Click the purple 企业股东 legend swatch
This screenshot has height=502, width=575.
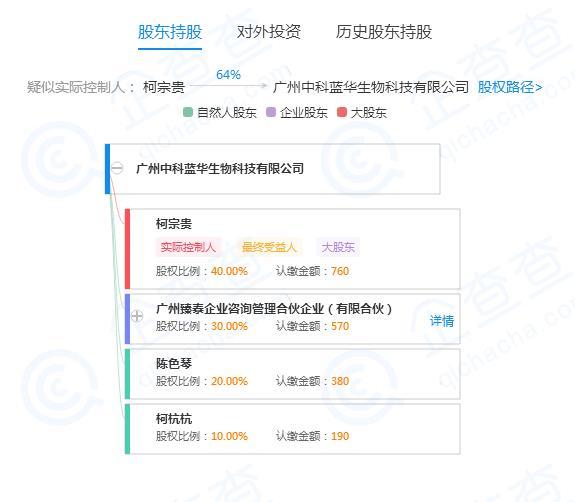coord(271,112)
